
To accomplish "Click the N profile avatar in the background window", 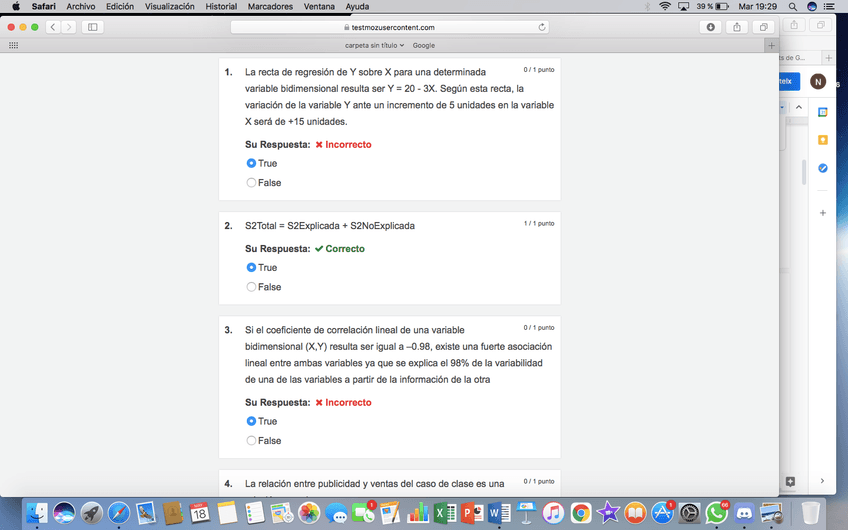I will pyautogui.click(x=818, y=82).
